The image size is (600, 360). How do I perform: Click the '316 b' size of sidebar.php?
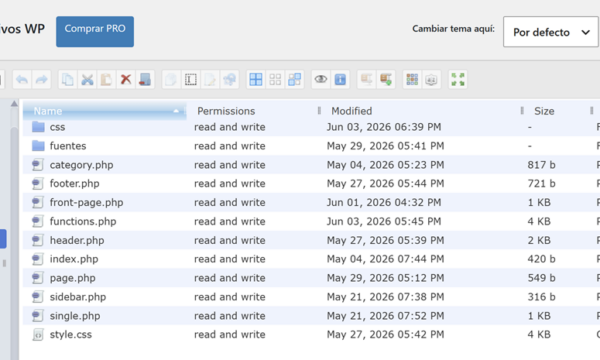click(x=541, y=297)
